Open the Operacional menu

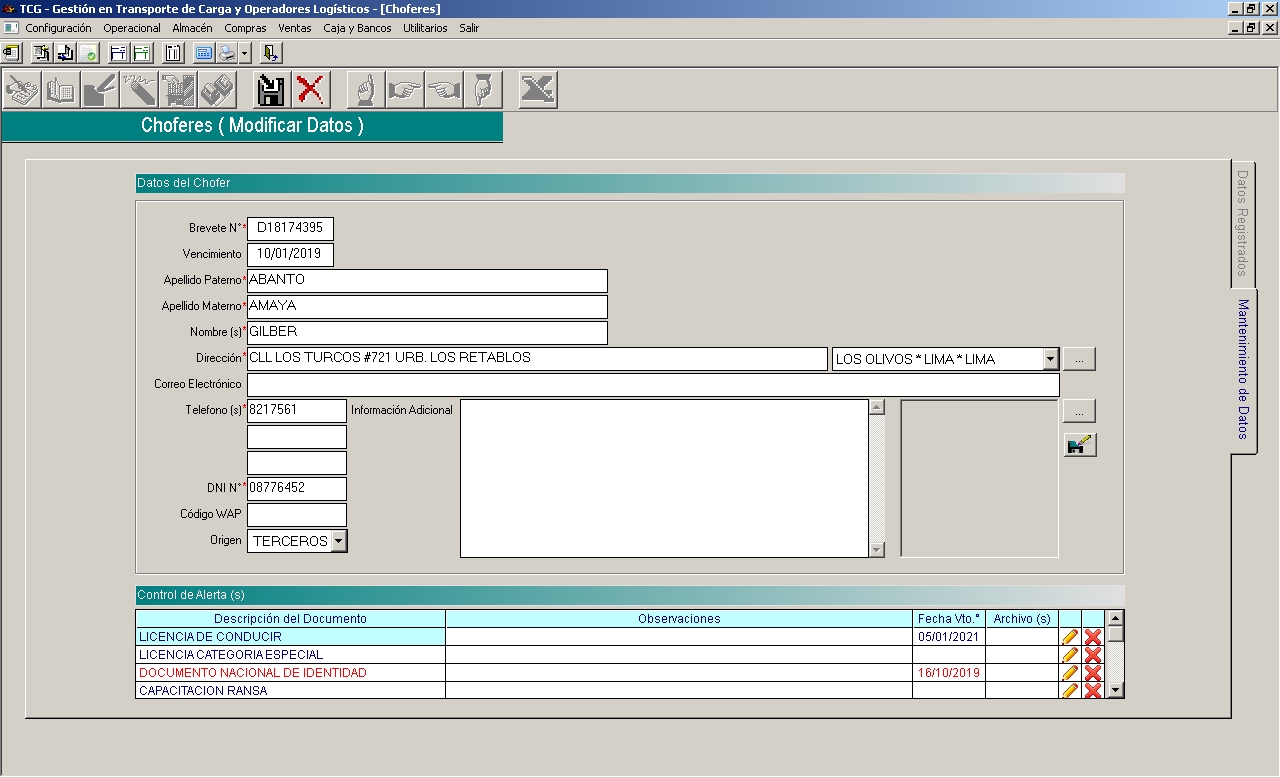pyautogui.click(x=132, y=28)
